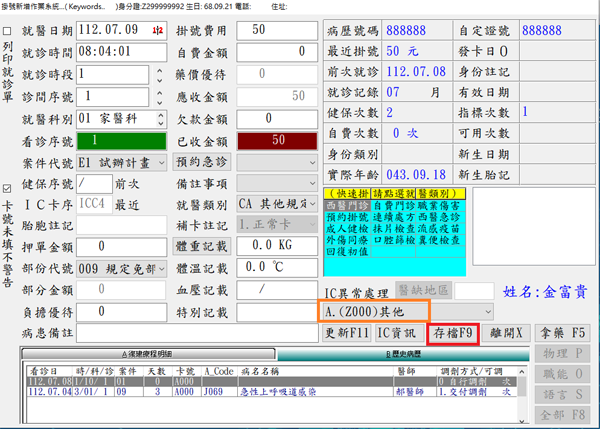Click the 拿藥 F5 button
600x429 pixels.
pyautogui.click(x=564, y=332)
